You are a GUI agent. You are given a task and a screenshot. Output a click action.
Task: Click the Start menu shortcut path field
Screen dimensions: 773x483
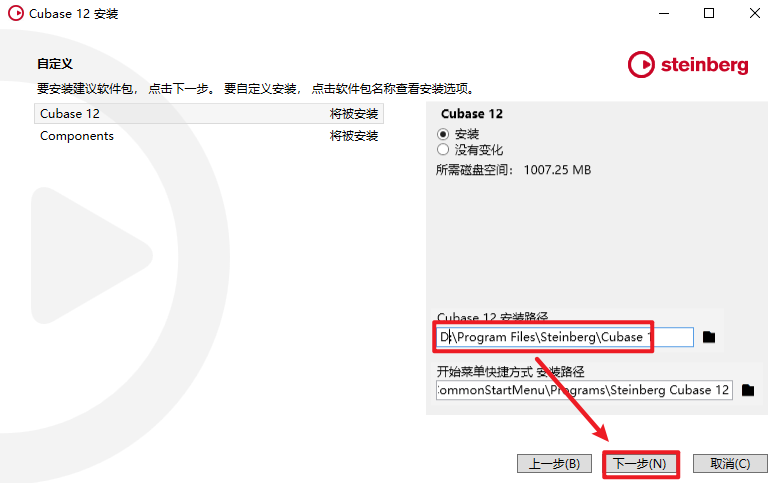click(584, 390)
